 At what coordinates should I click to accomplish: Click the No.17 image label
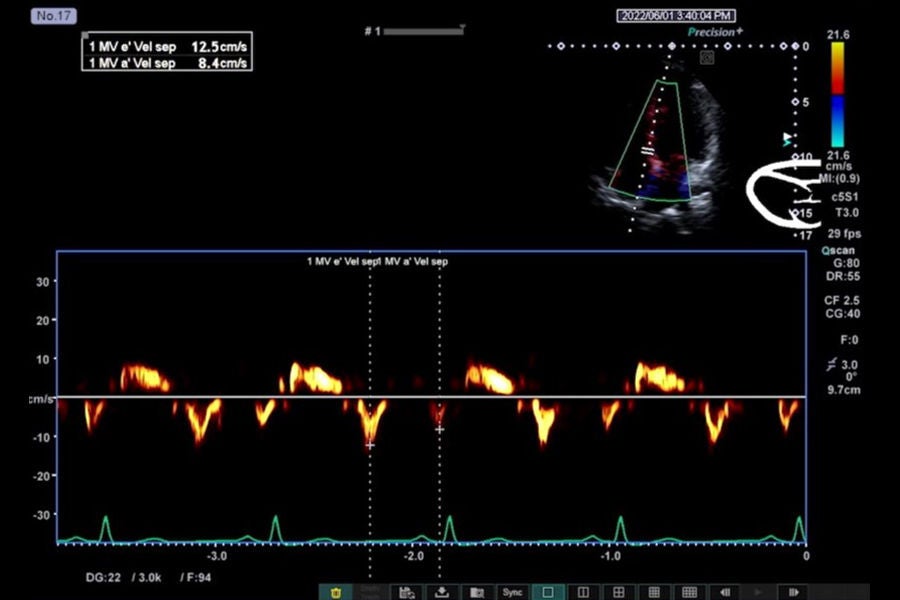(x=53, y=16)
